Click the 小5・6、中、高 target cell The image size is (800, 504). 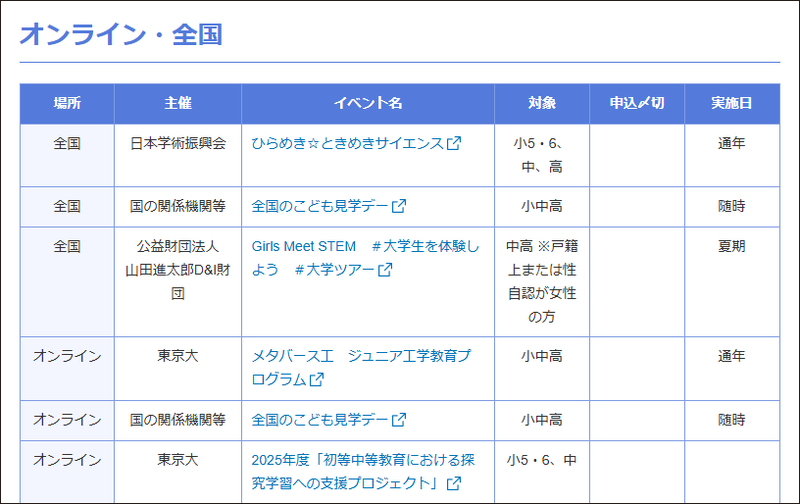542,156
